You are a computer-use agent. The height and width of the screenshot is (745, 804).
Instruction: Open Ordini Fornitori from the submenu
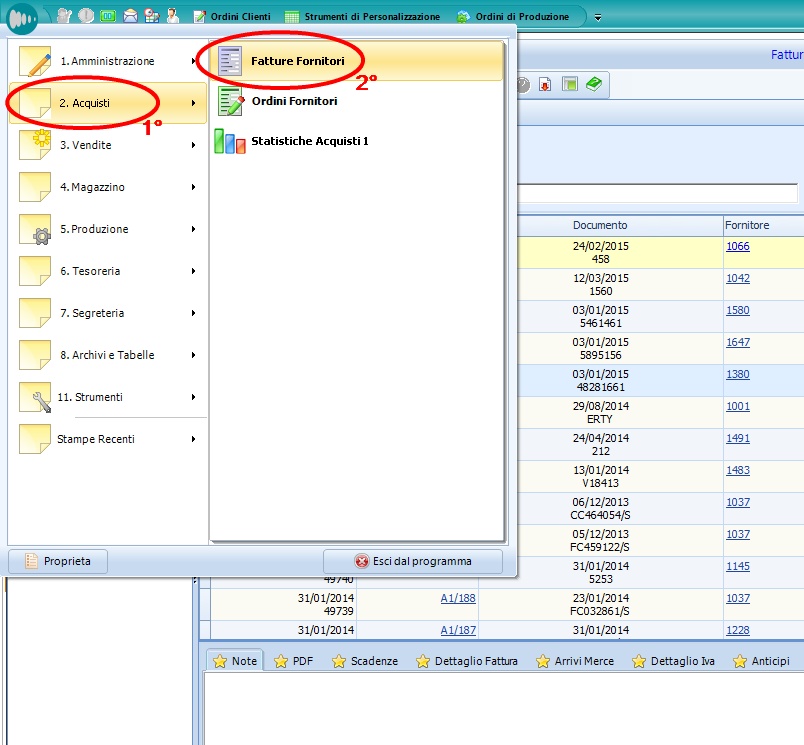tap(293, 101)
